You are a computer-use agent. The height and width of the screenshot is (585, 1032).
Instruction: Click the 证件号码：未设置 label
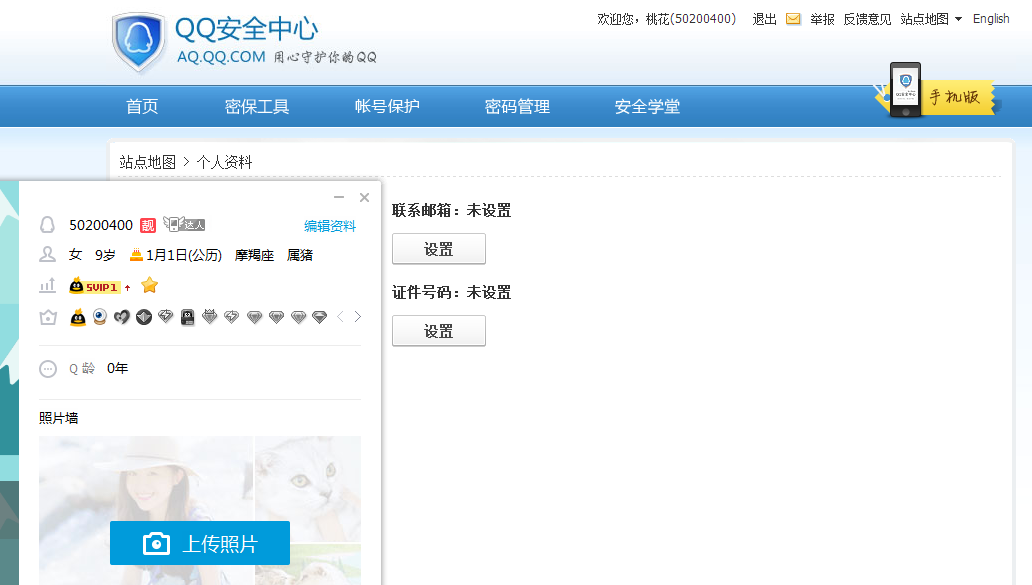click(452, 292)
